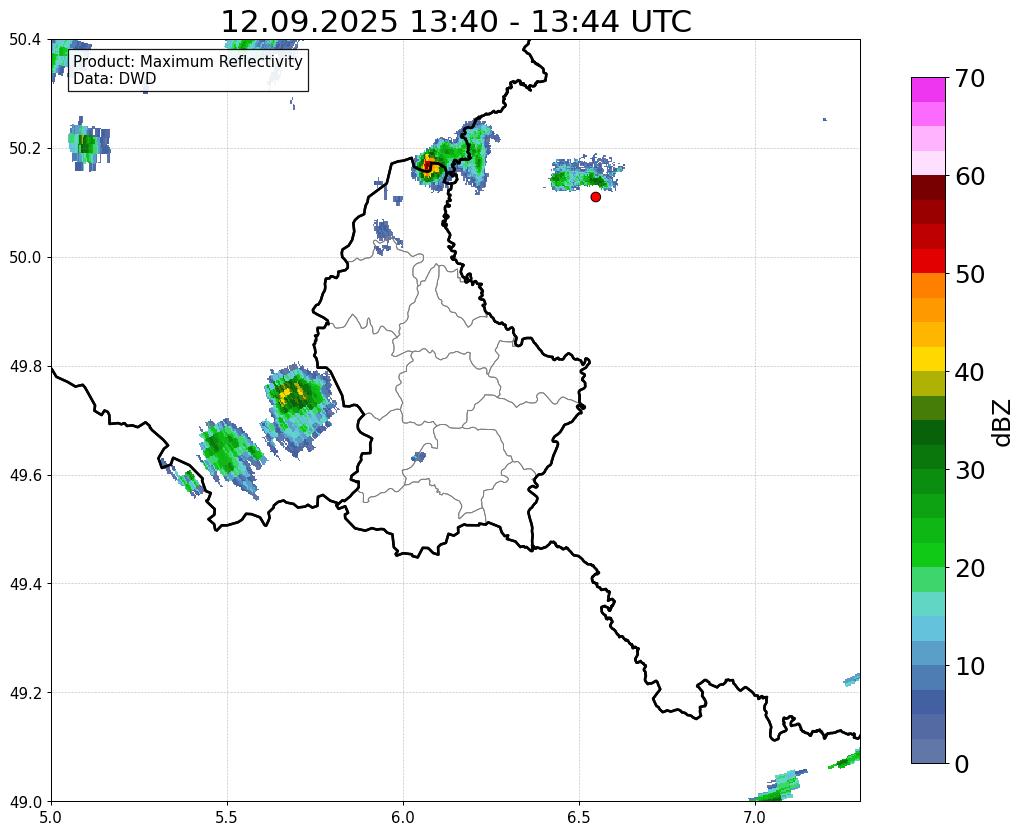Click the latitude tick label 50.0
Viewport: 1023px width, 834px height.
pyautogui.click(x=25, y=258)
